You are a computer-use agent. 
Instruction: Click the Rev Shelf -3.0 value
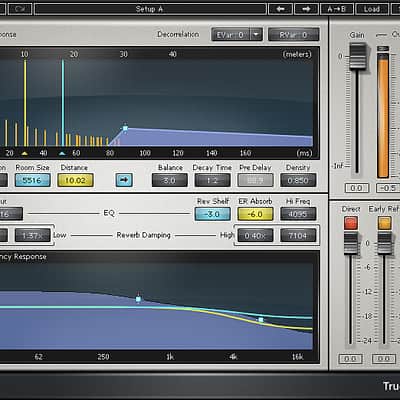212,214
